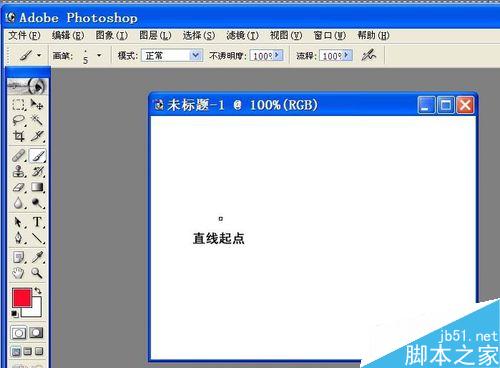Select the Type tool
Image resolution: width=500 pixels, height=368 pixels.
pyautogui.click(x=37, y=222)
